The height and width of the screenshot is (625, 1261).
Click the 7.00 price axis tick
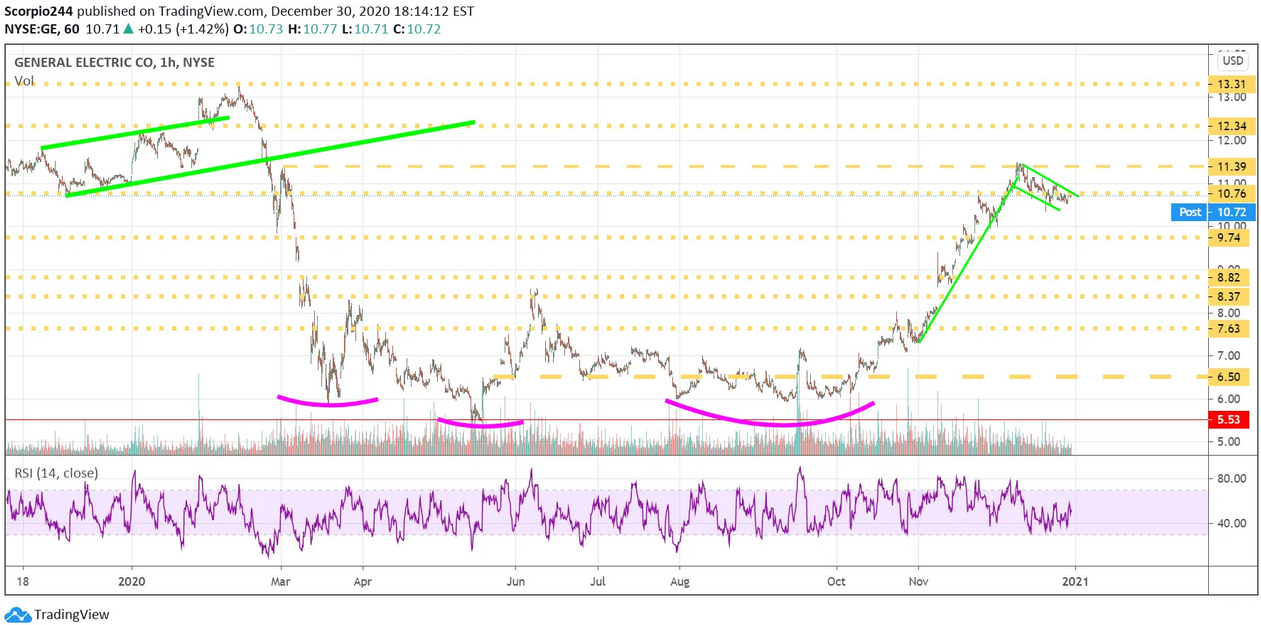click(x=1229, y=356)
